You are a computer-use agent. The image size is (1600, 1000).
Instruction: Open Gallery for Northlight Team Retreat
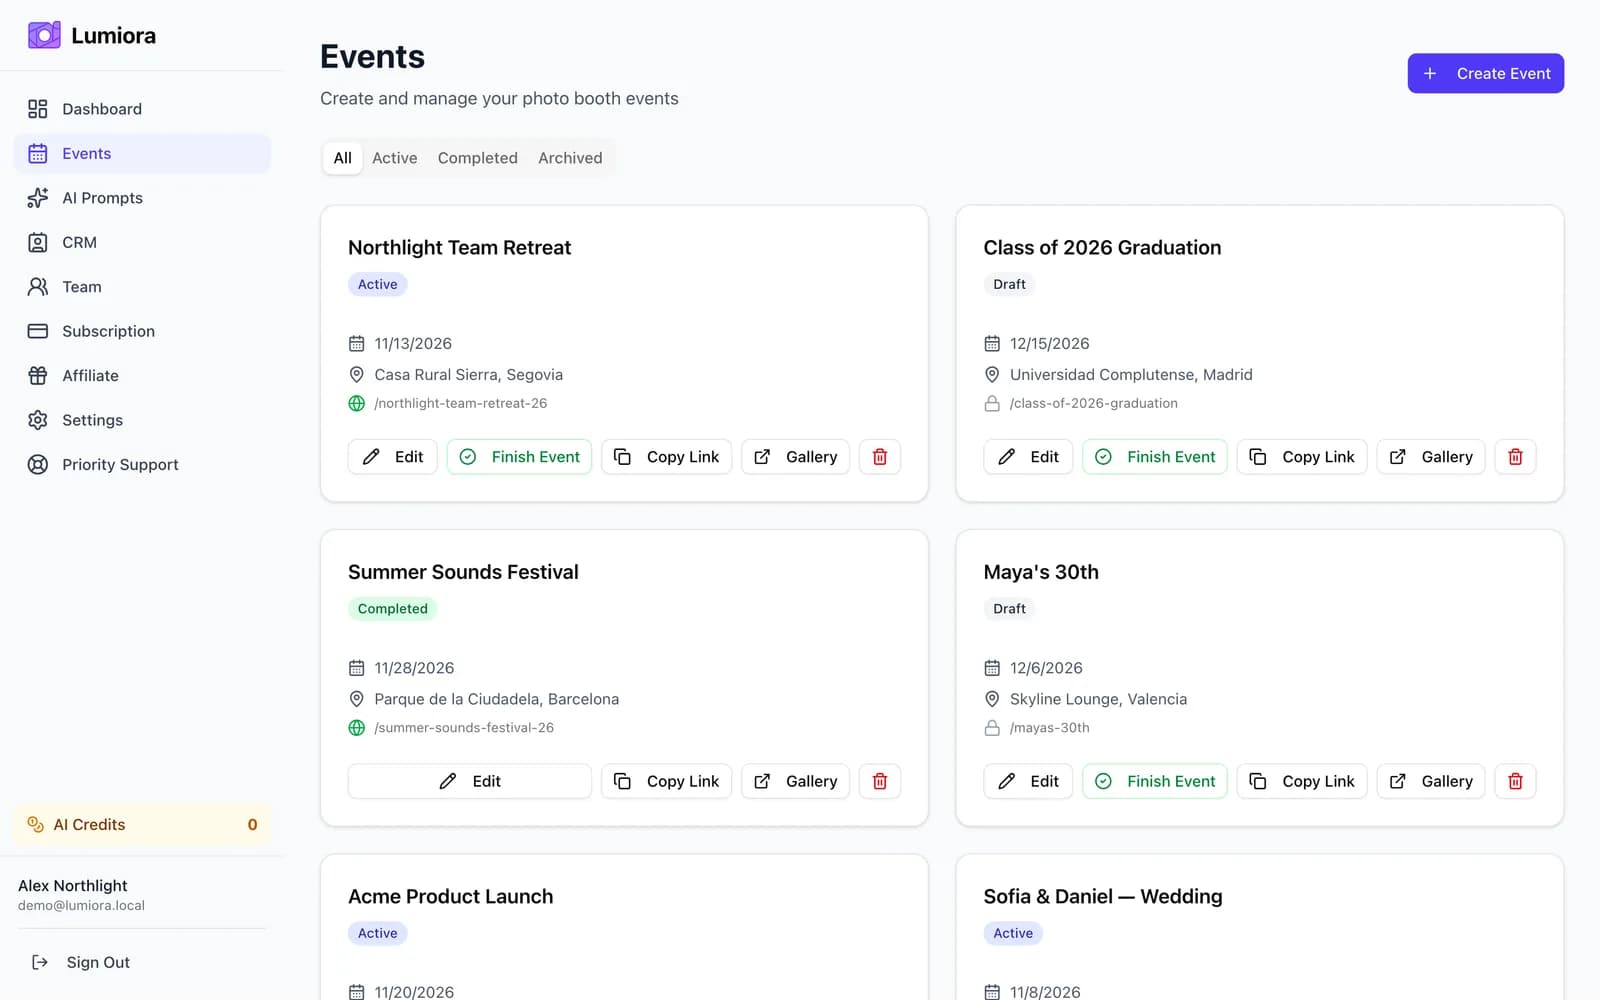click(x=795, y=457)
